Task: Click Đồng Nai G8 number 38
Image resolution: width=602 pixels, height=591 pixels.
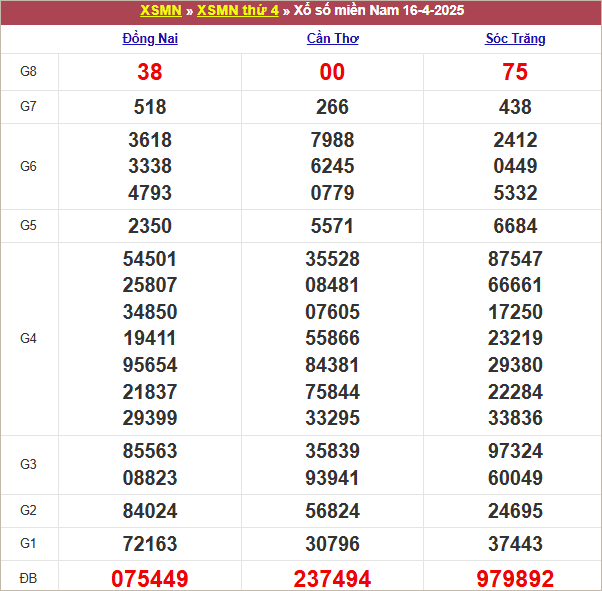Action: 150,72
